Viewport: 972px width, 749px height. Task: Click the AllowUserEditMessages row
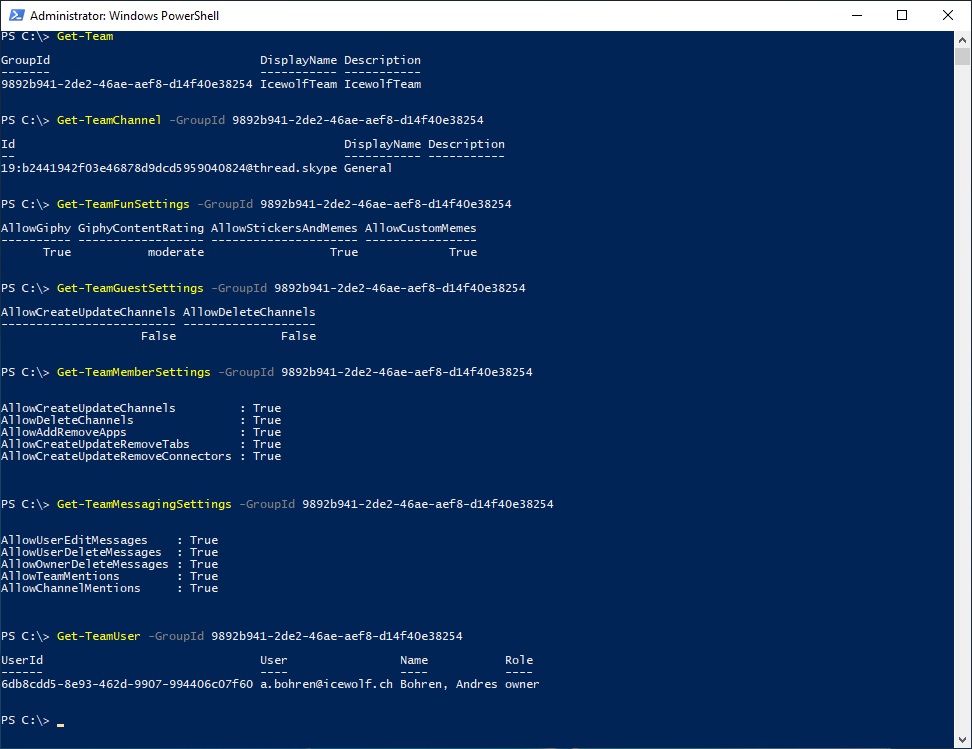110,540
